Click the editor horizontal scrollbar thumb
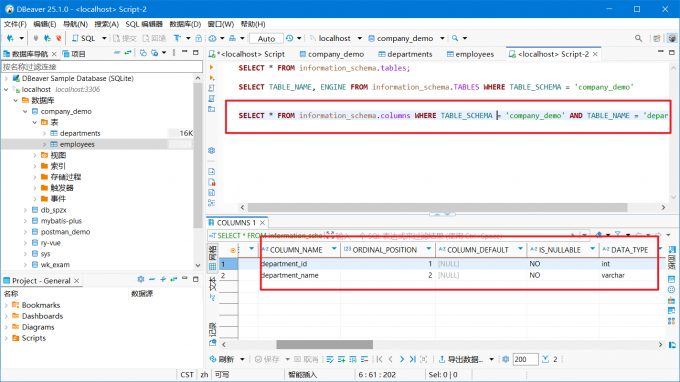680x382 pixels. [437, 207]
